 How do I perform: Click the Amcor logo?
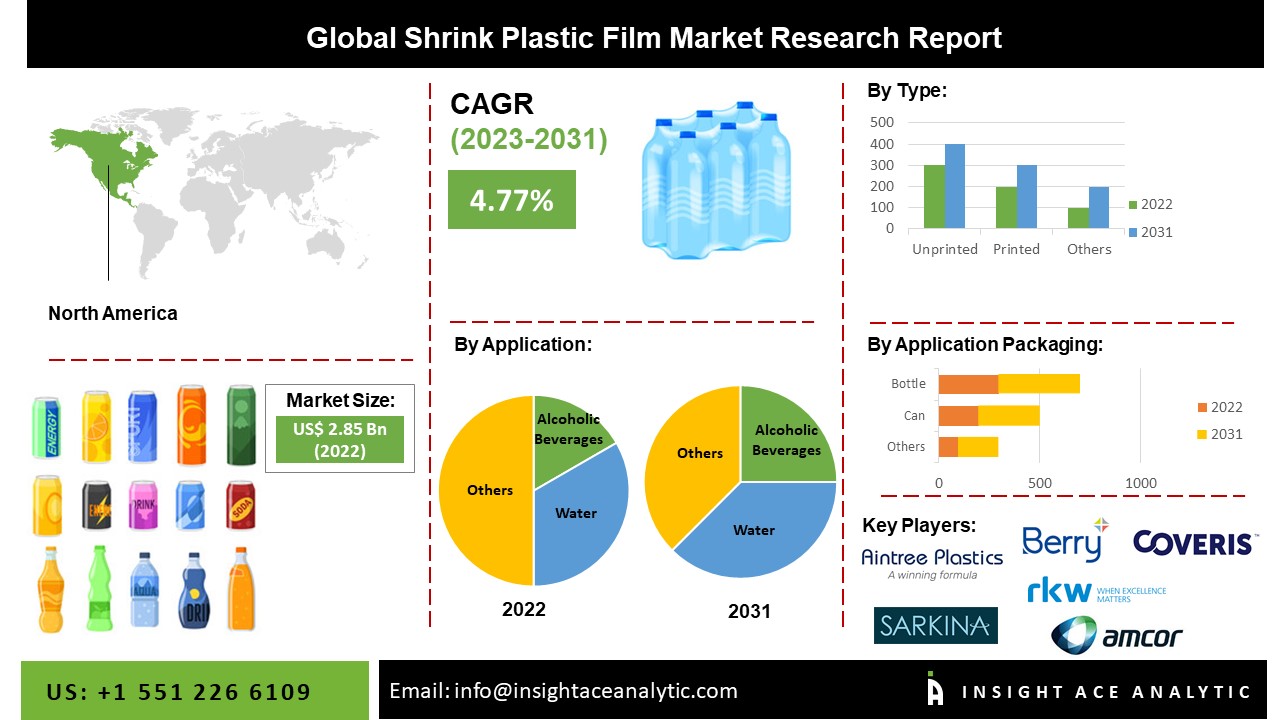point(1116,635)
